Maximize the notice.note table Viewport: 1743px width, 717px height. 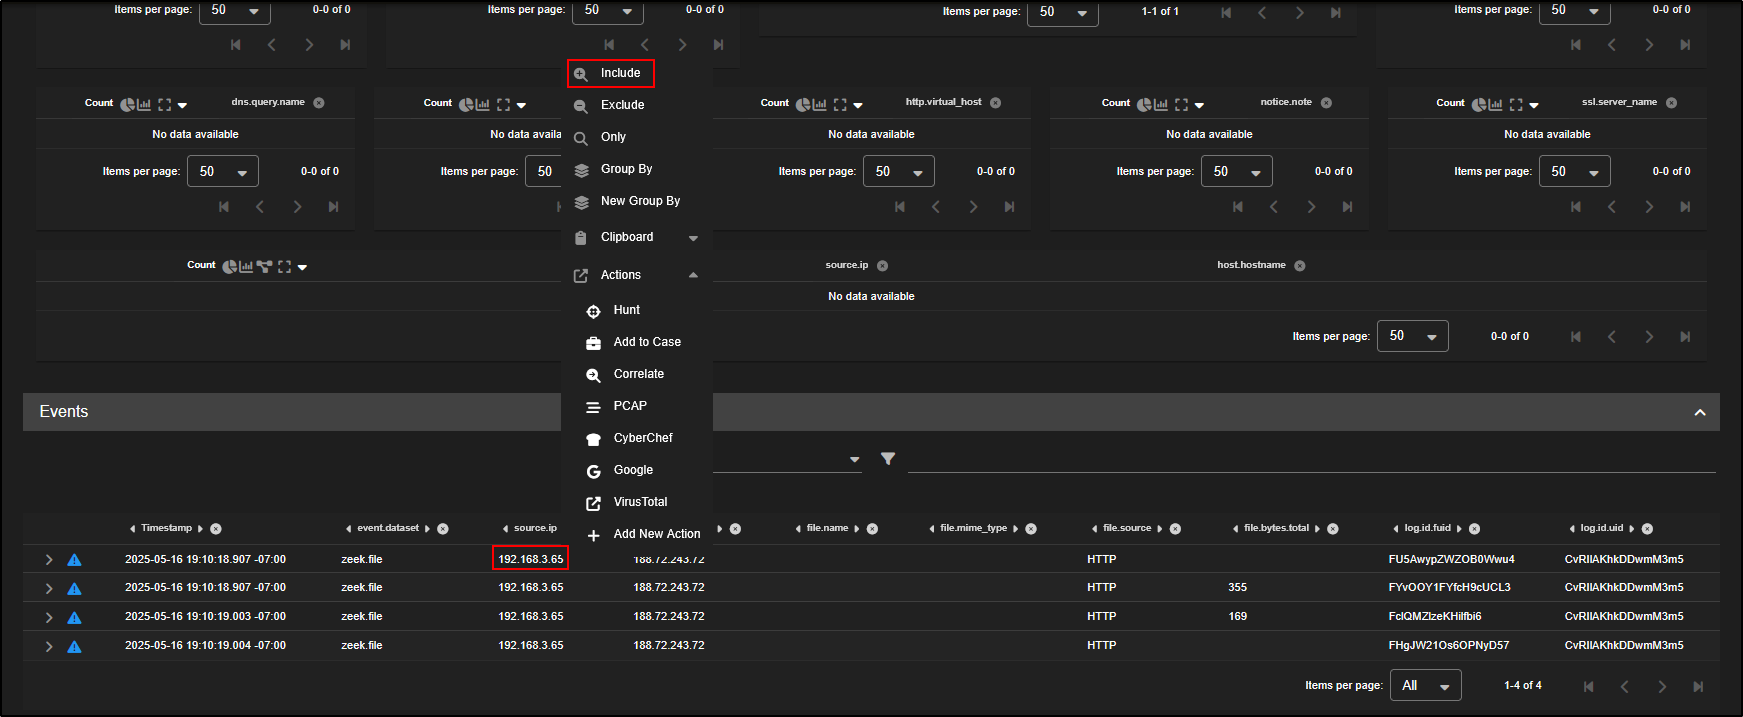coord(1181,104)
